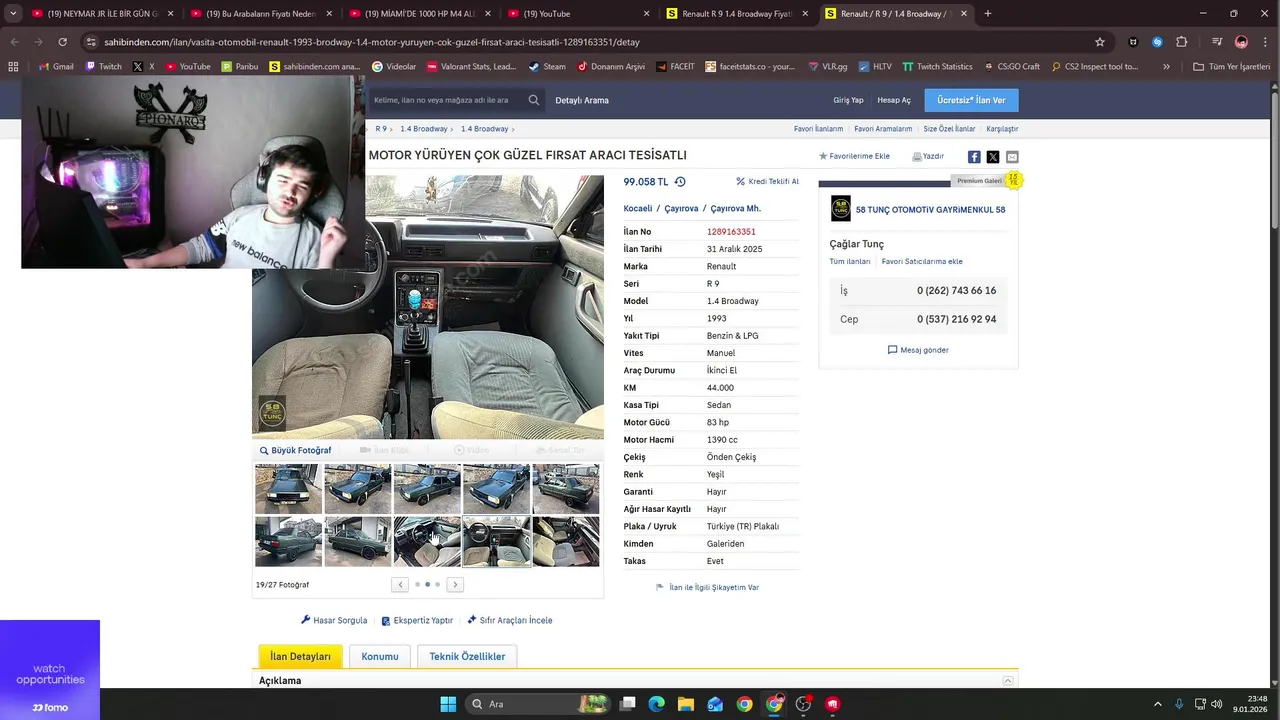Viewport: 1280px width, 720px height.
Task: Click the search magnifier icon in site header
Action: [534, 100]
